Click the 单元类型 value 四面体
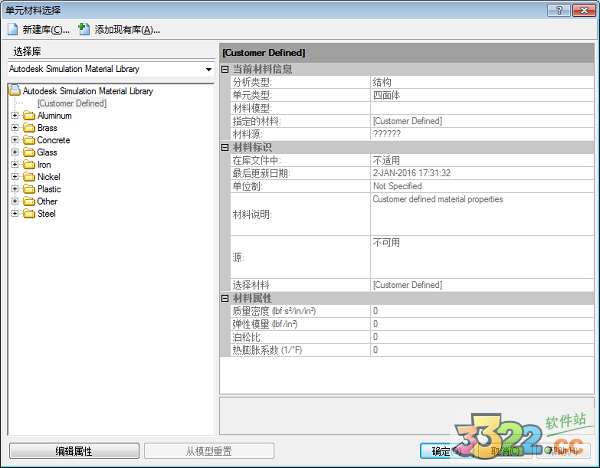The width and height of the screenshot is (600, 468). pyautogui.click(x=386, y=95)
